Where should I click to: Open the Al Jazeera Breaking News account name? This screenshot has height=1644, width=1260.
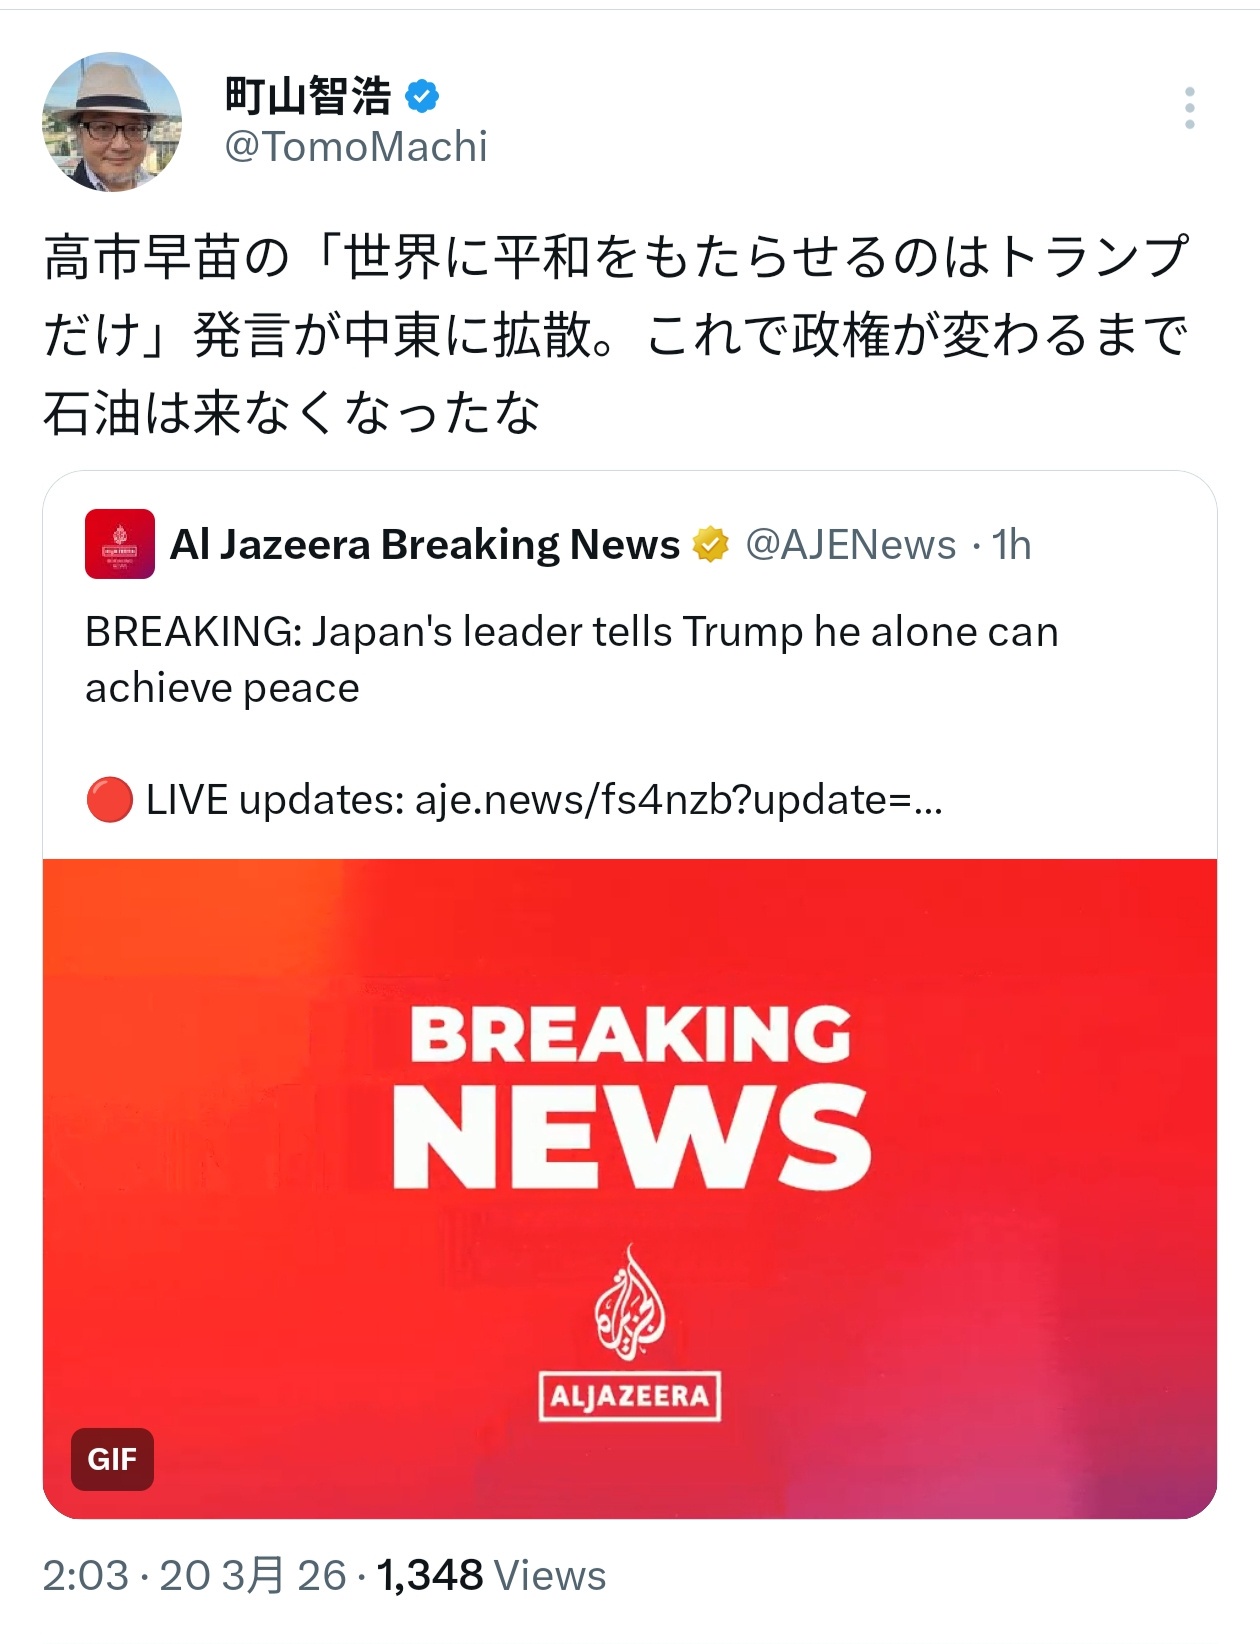click(x=425, y=545)
